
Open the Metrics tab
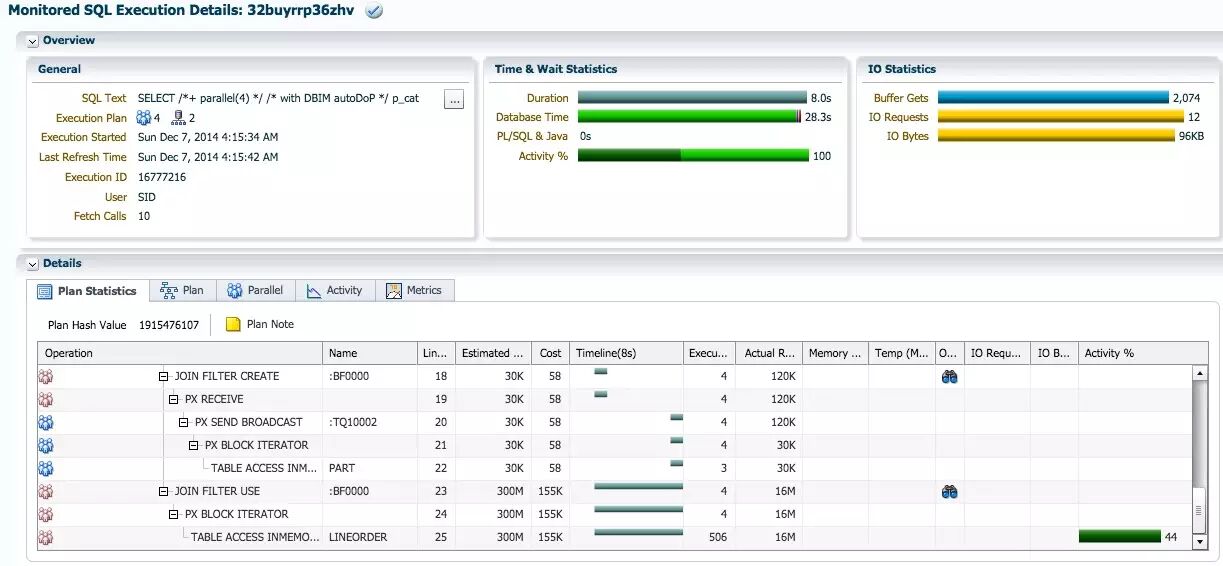415,290
